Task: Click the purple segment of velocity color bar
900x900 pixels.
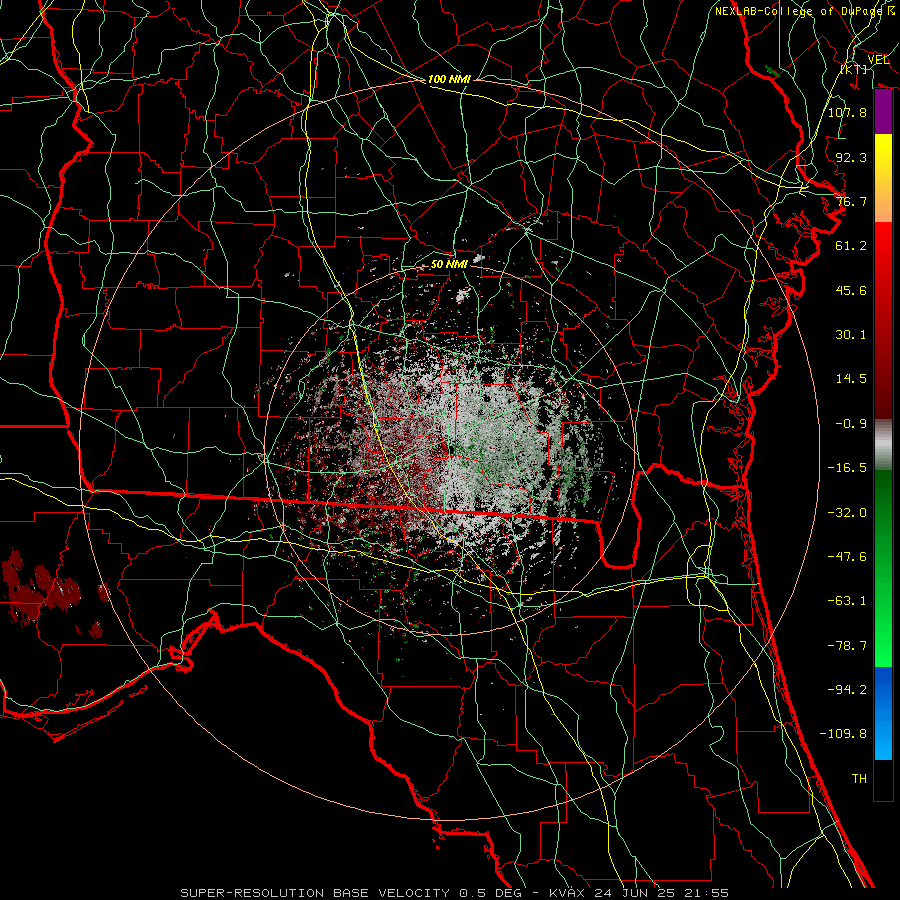Action: [883, 112]
